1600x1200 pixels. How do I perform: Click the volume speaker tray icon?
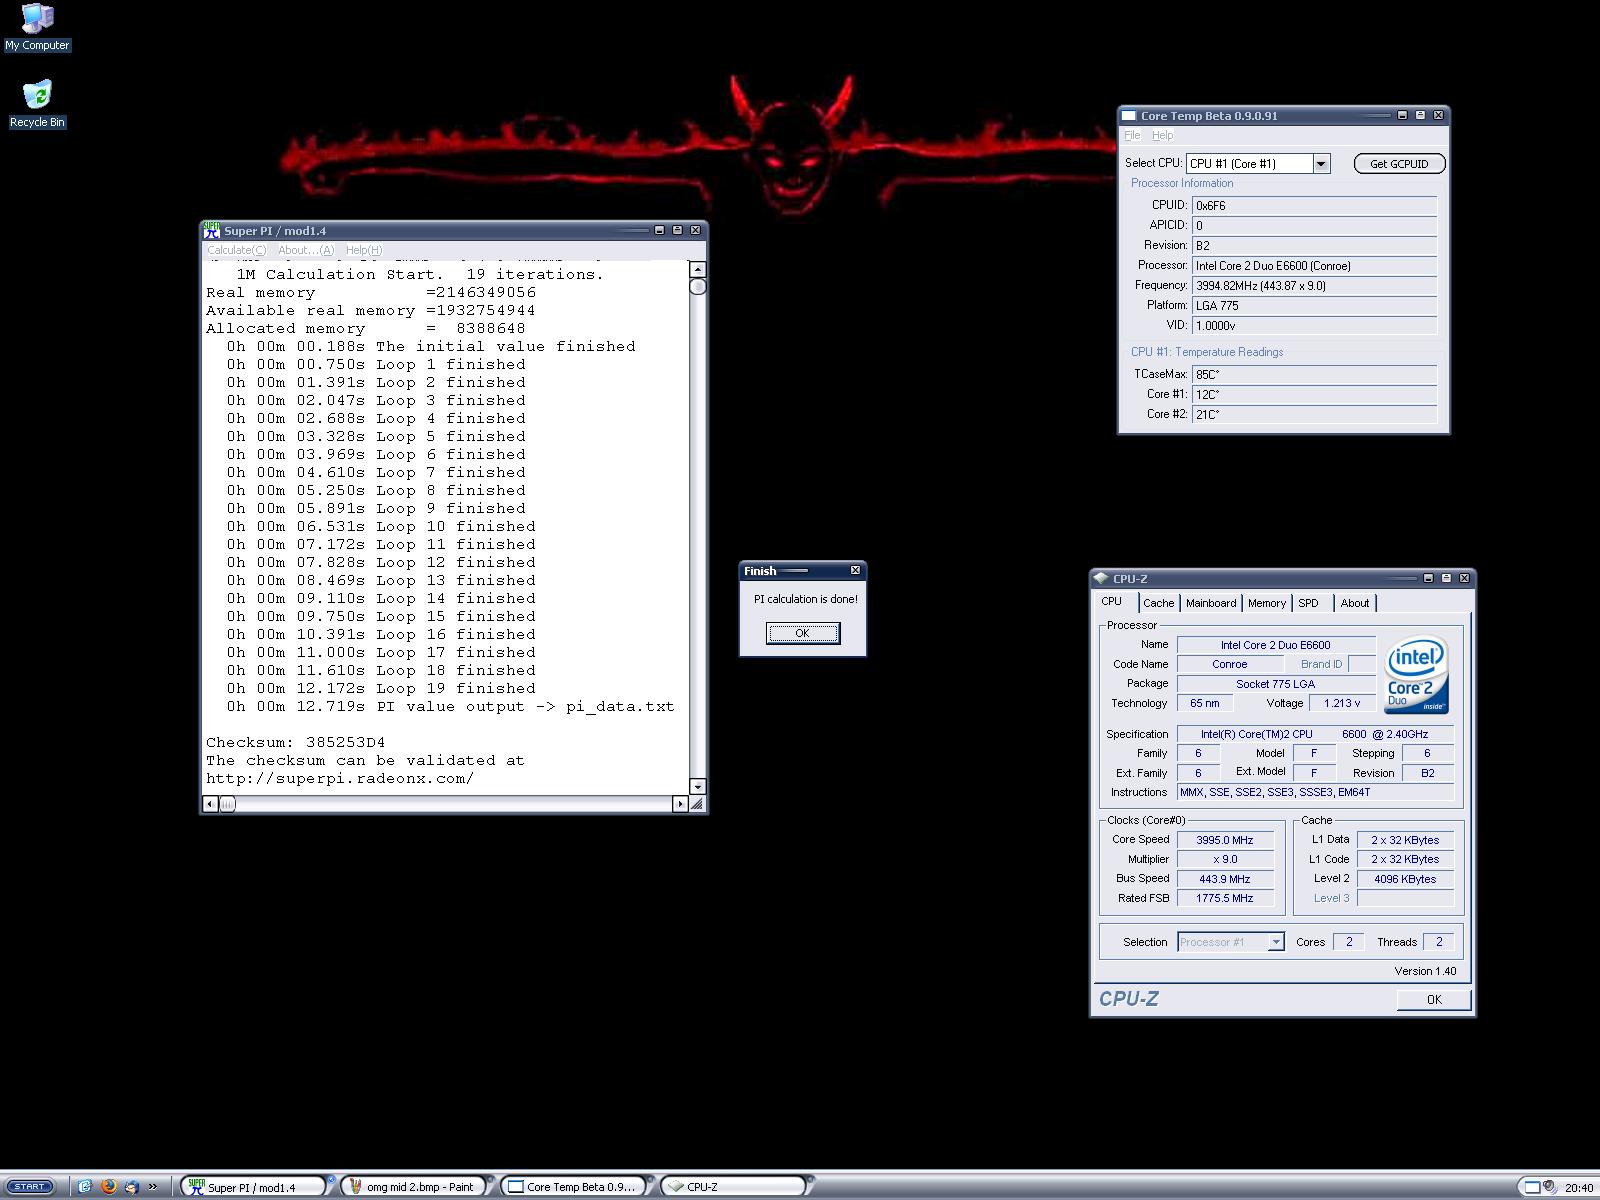coord(1550,1187)
